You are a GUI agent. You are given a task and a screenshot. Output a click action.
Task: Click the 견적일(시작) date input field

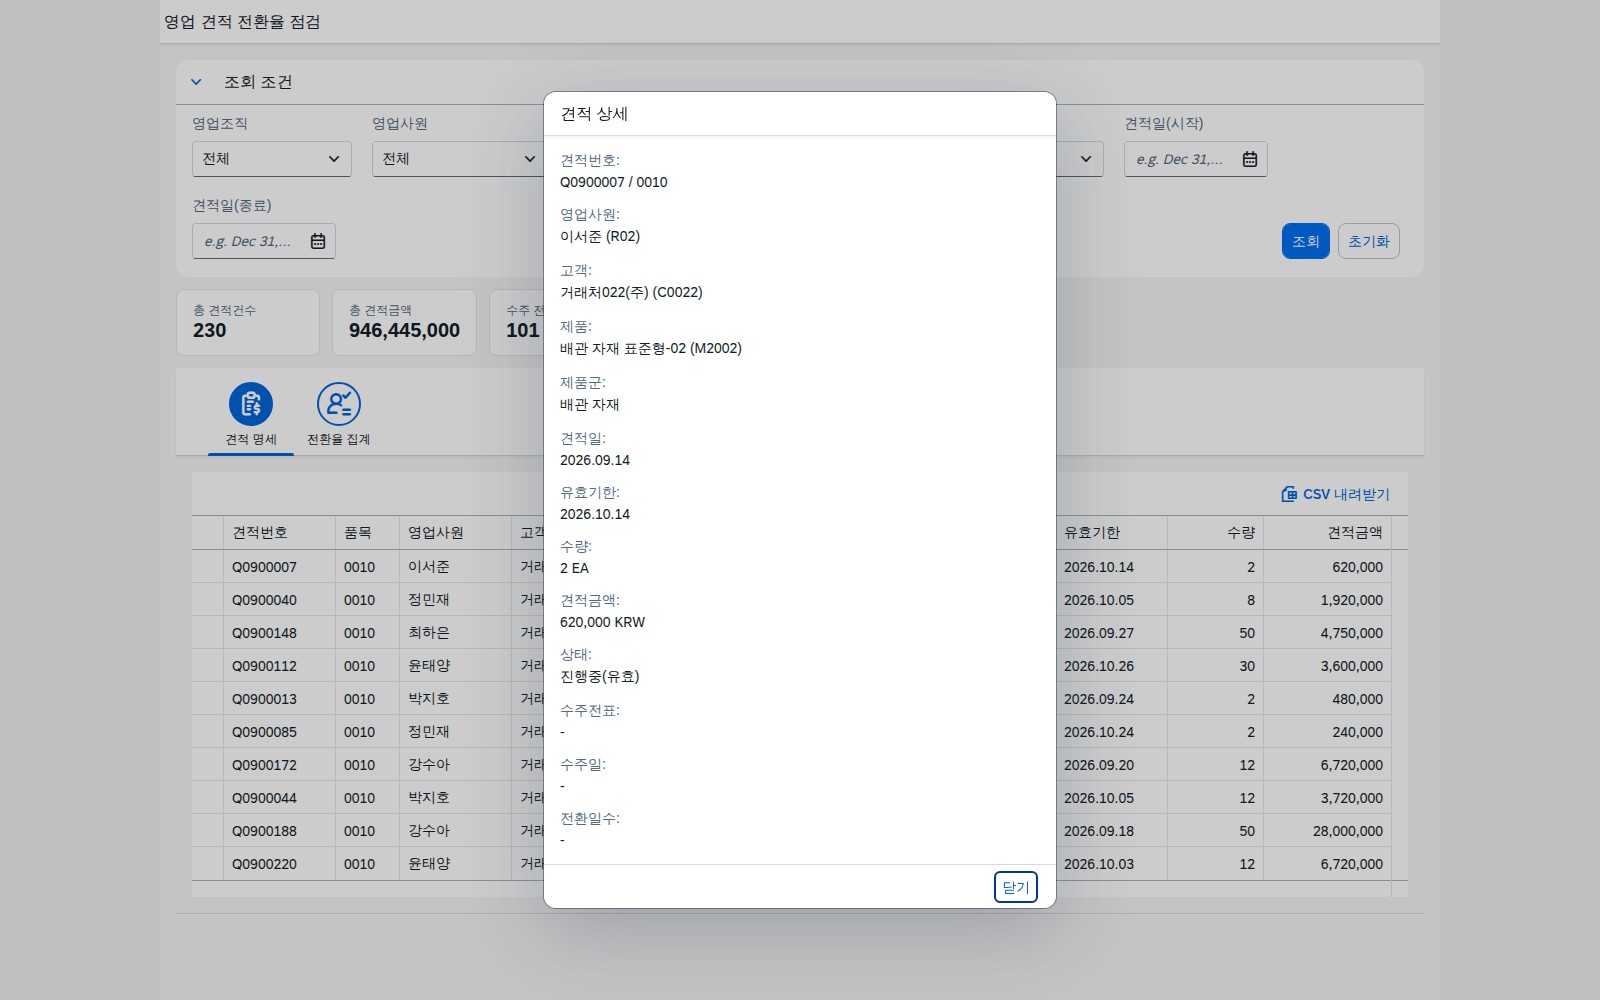click(x=1195, y=159)
